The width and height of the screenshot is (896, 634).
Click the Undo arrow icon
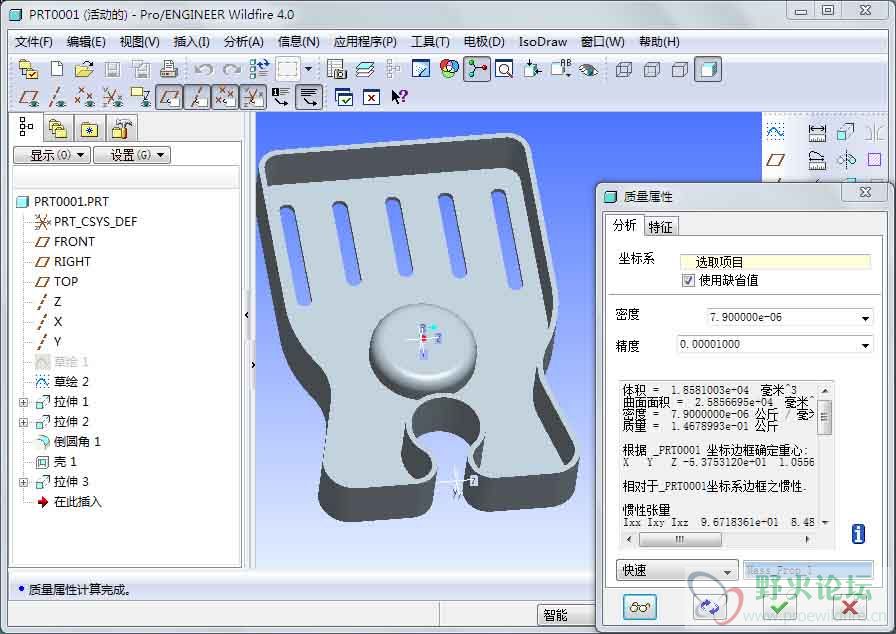204,70
